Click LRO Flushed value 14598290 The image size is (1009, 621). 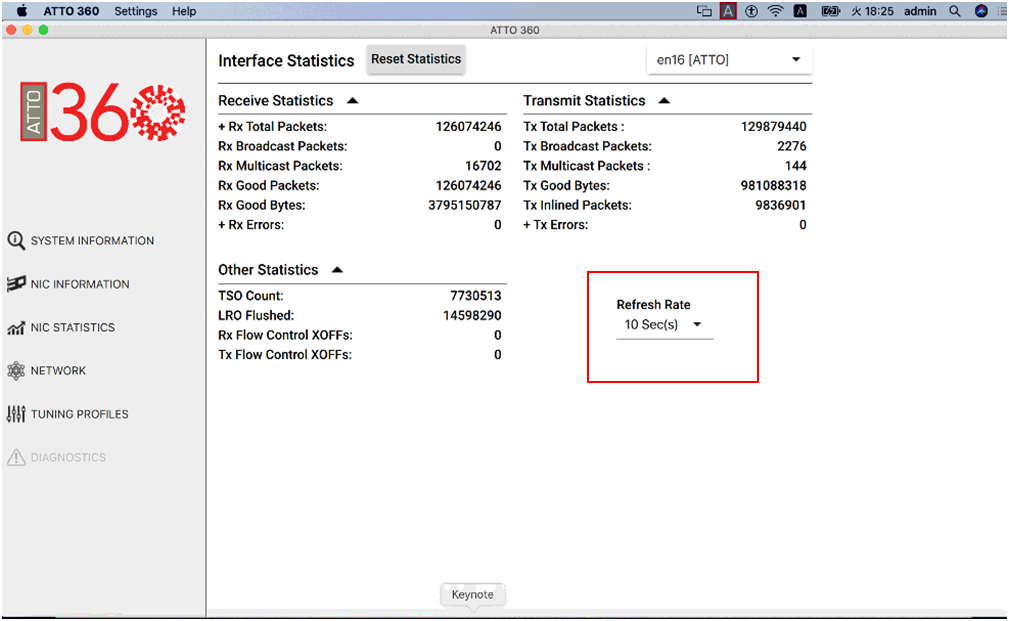tap(472, 315)
